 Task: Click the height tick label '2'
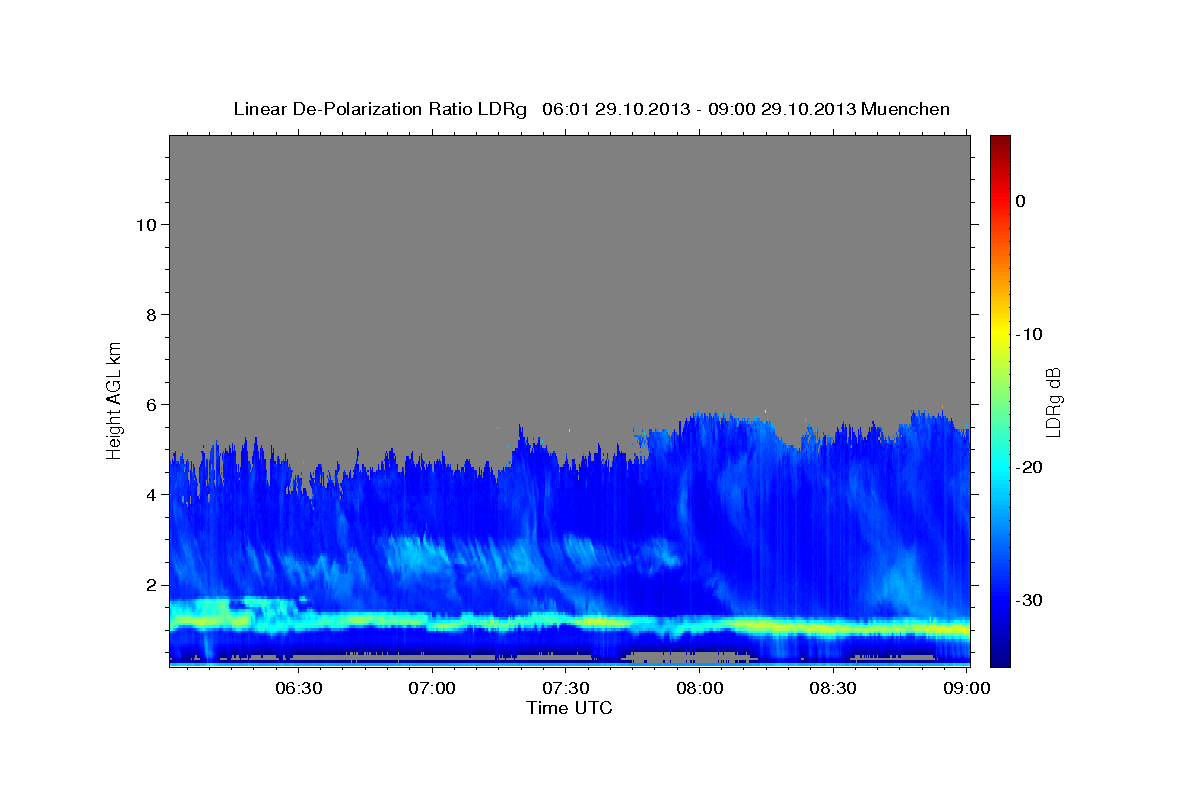[x=150, y=585]
